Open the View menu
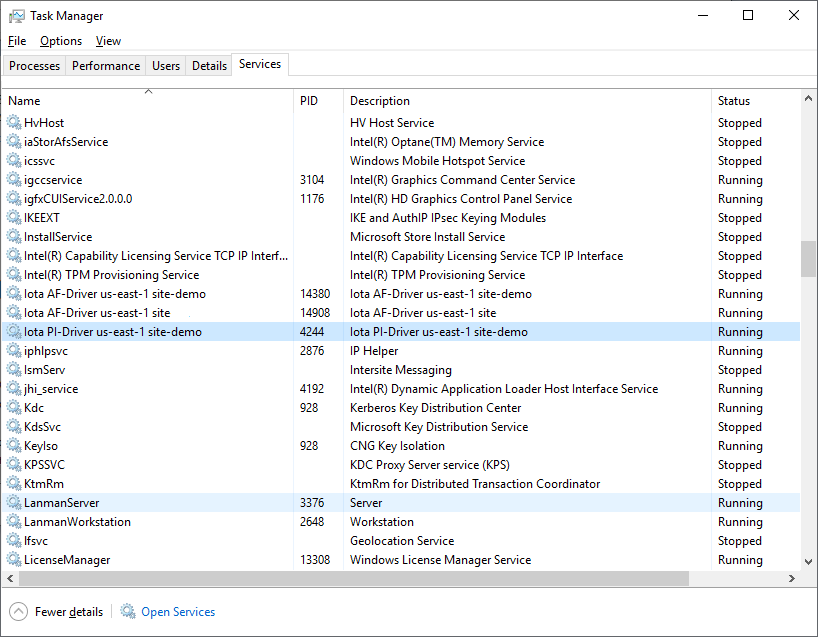 coord(108,41)
